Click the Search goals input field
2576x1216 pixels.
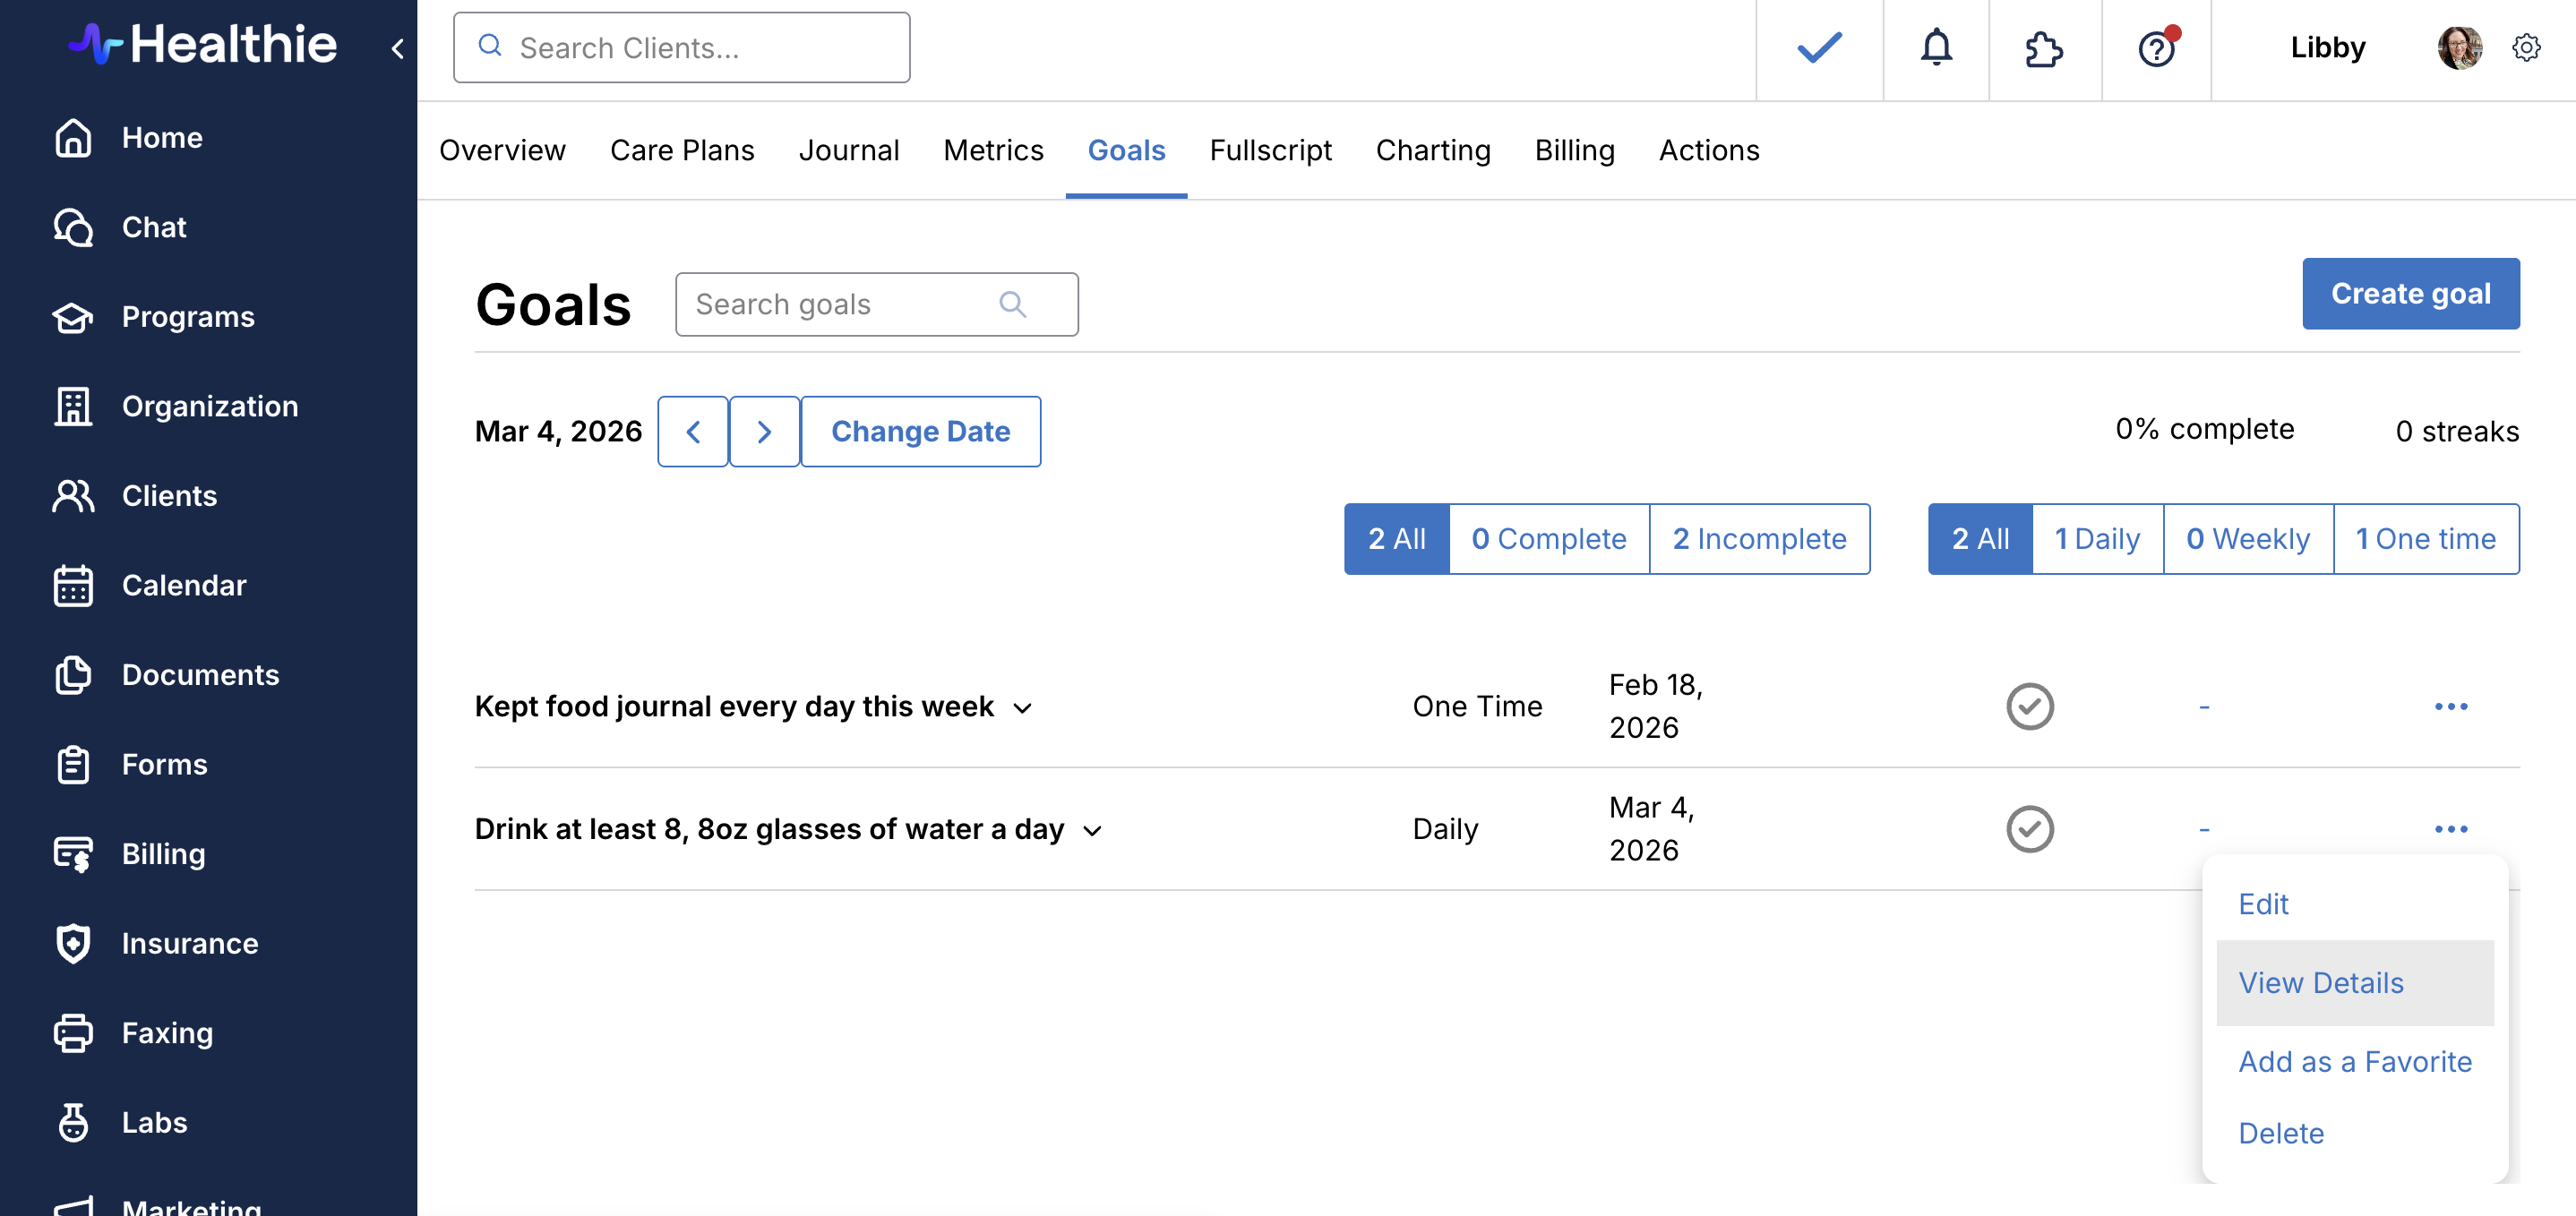click(x=840, y=304)
